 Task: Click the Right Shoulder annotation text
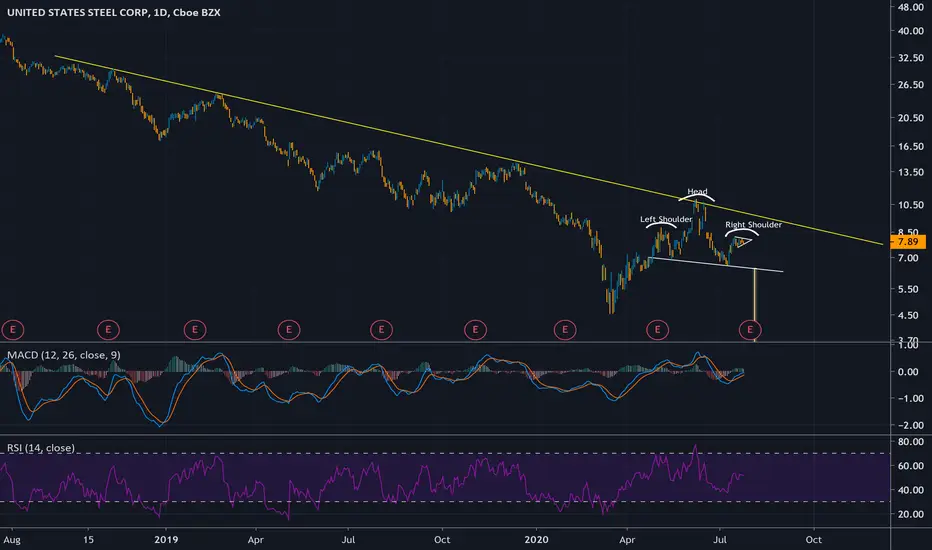[x=753, y=225]
